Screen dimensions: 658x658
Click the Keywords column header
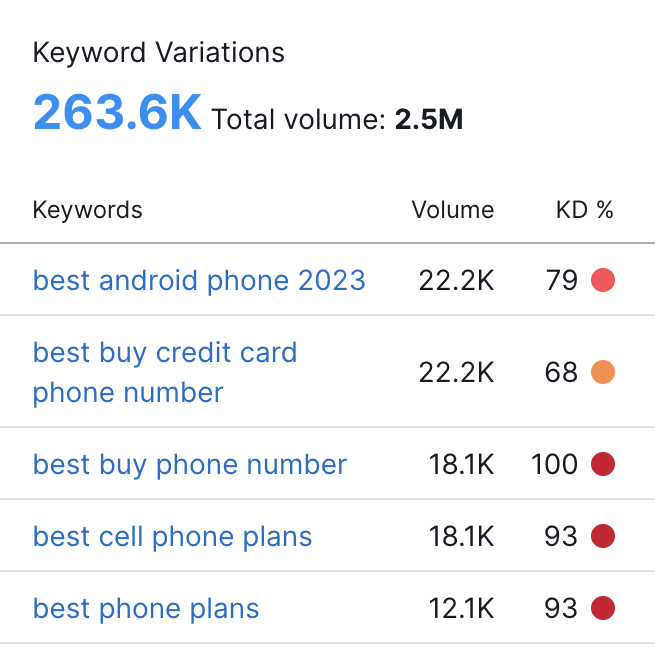tap(88, 210)
